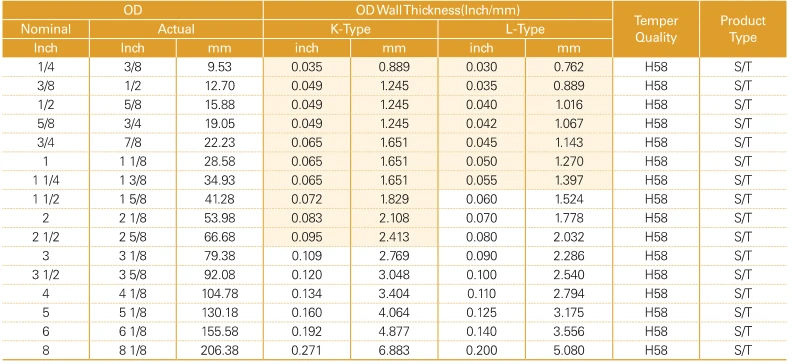Click the 2 5/8 actual inch cell

132,237
